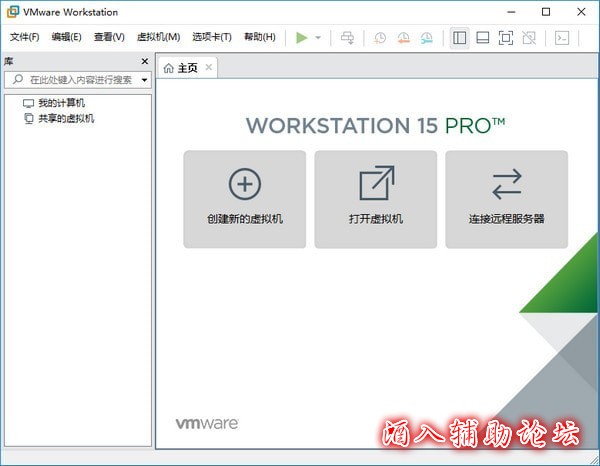This screenshot has width=600, height=466.
Task: Toggle Unity mode icon
Action: (x=528, y=38)
